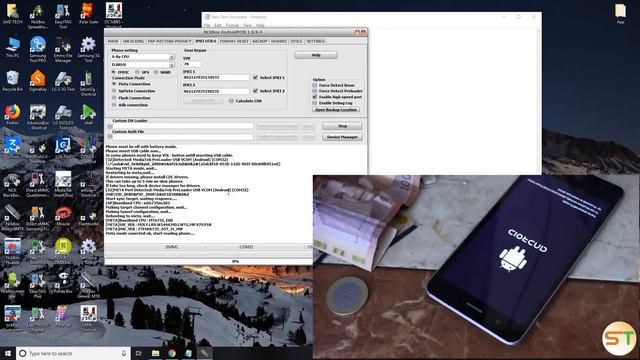Open the App folder on the desktop
Screen dimensions: 640x360
tap(620, 13)
